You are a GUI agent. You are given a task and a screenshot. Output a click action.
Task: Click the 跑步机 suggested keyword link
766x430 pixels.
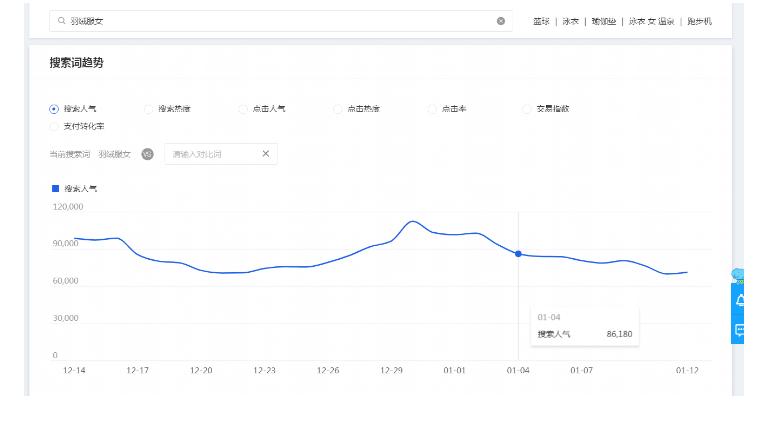[699, 21]
